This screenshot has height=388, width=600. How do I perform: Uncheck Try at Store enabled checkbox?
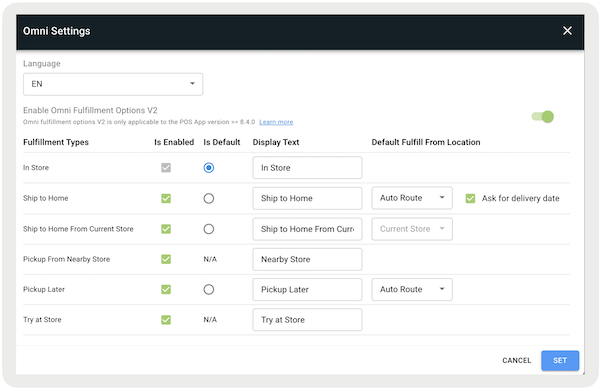pos(166,320)
